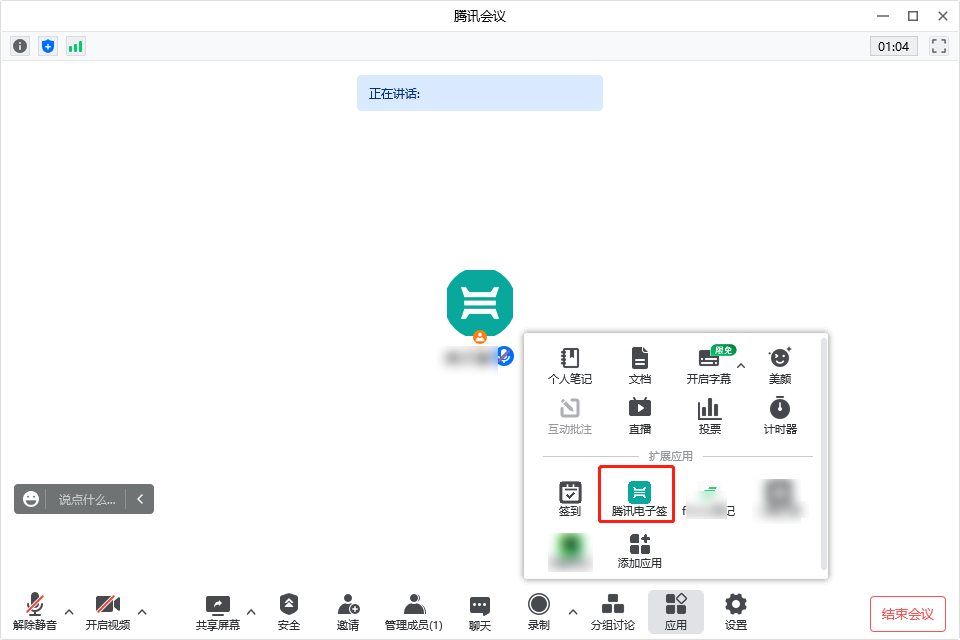The width and height of the screenshot is (960, 640).
Task: Minimize the 腾讯会议 window
Action: 883,17
